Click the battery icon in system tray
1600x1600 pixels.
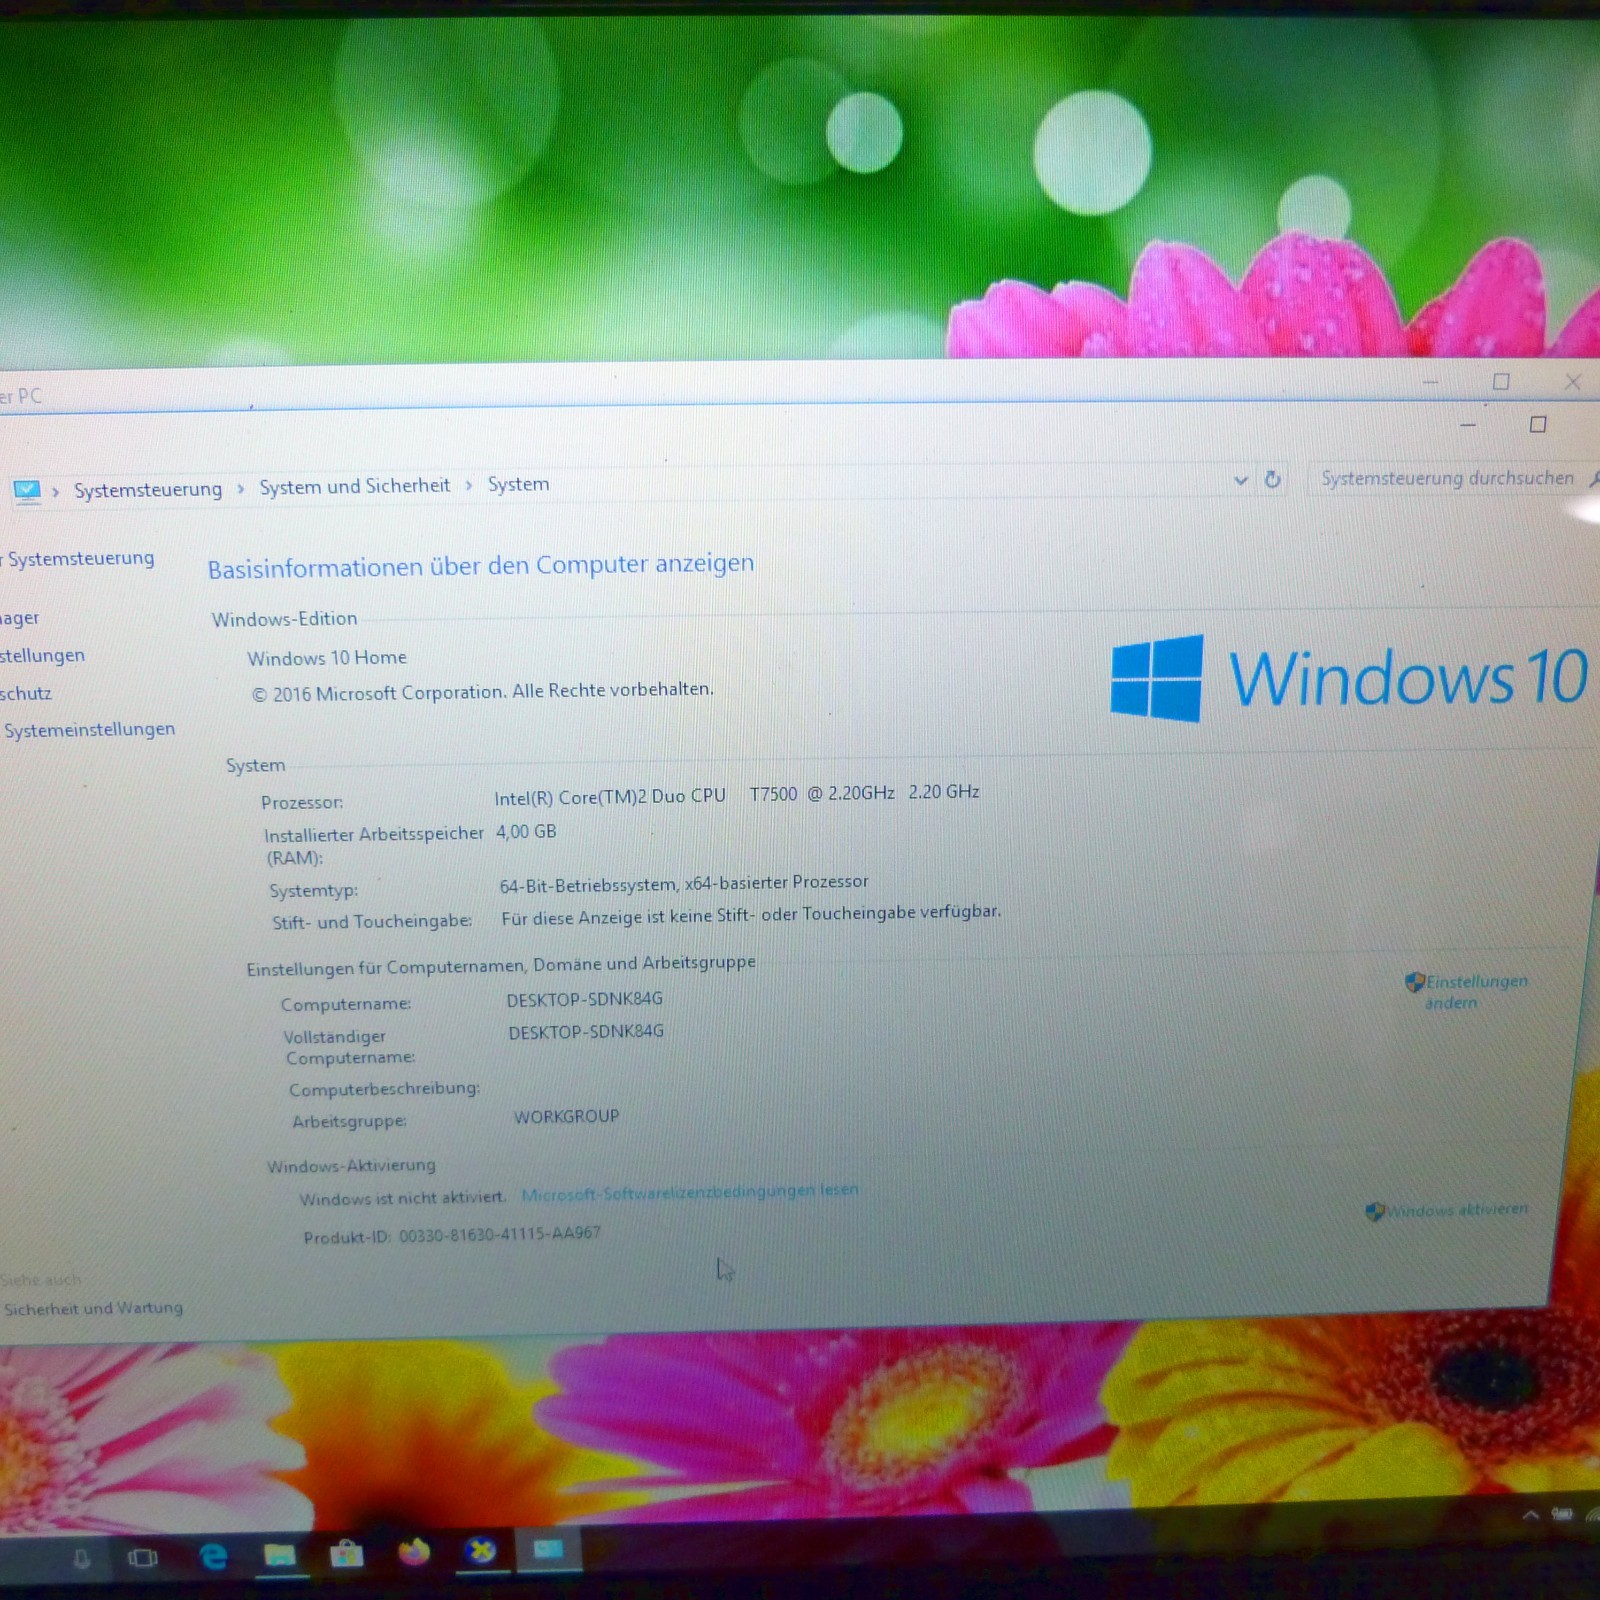(1562, 1514)
